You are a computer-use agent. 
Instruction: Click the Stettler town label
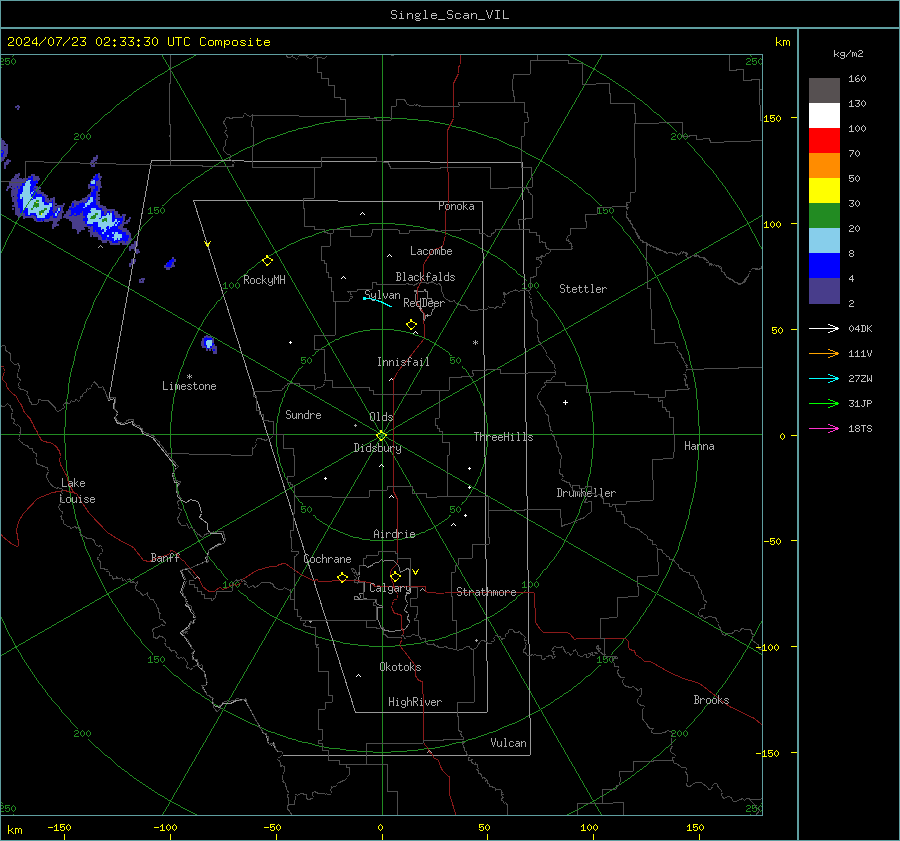(583, 289)
